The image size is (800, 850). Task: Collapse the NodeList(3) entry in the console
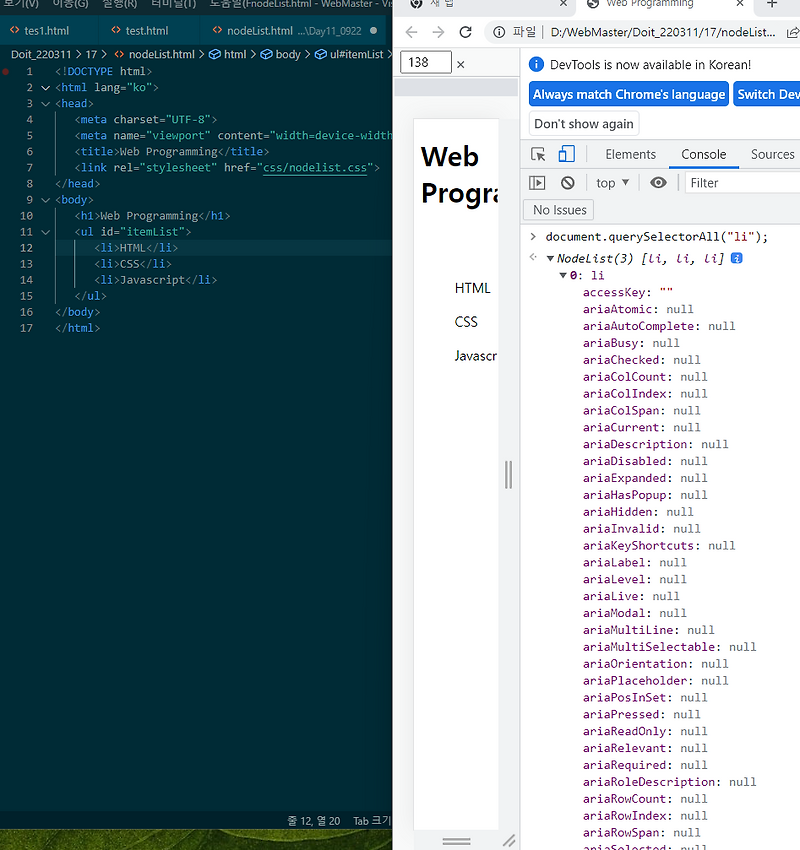(550, 258)
